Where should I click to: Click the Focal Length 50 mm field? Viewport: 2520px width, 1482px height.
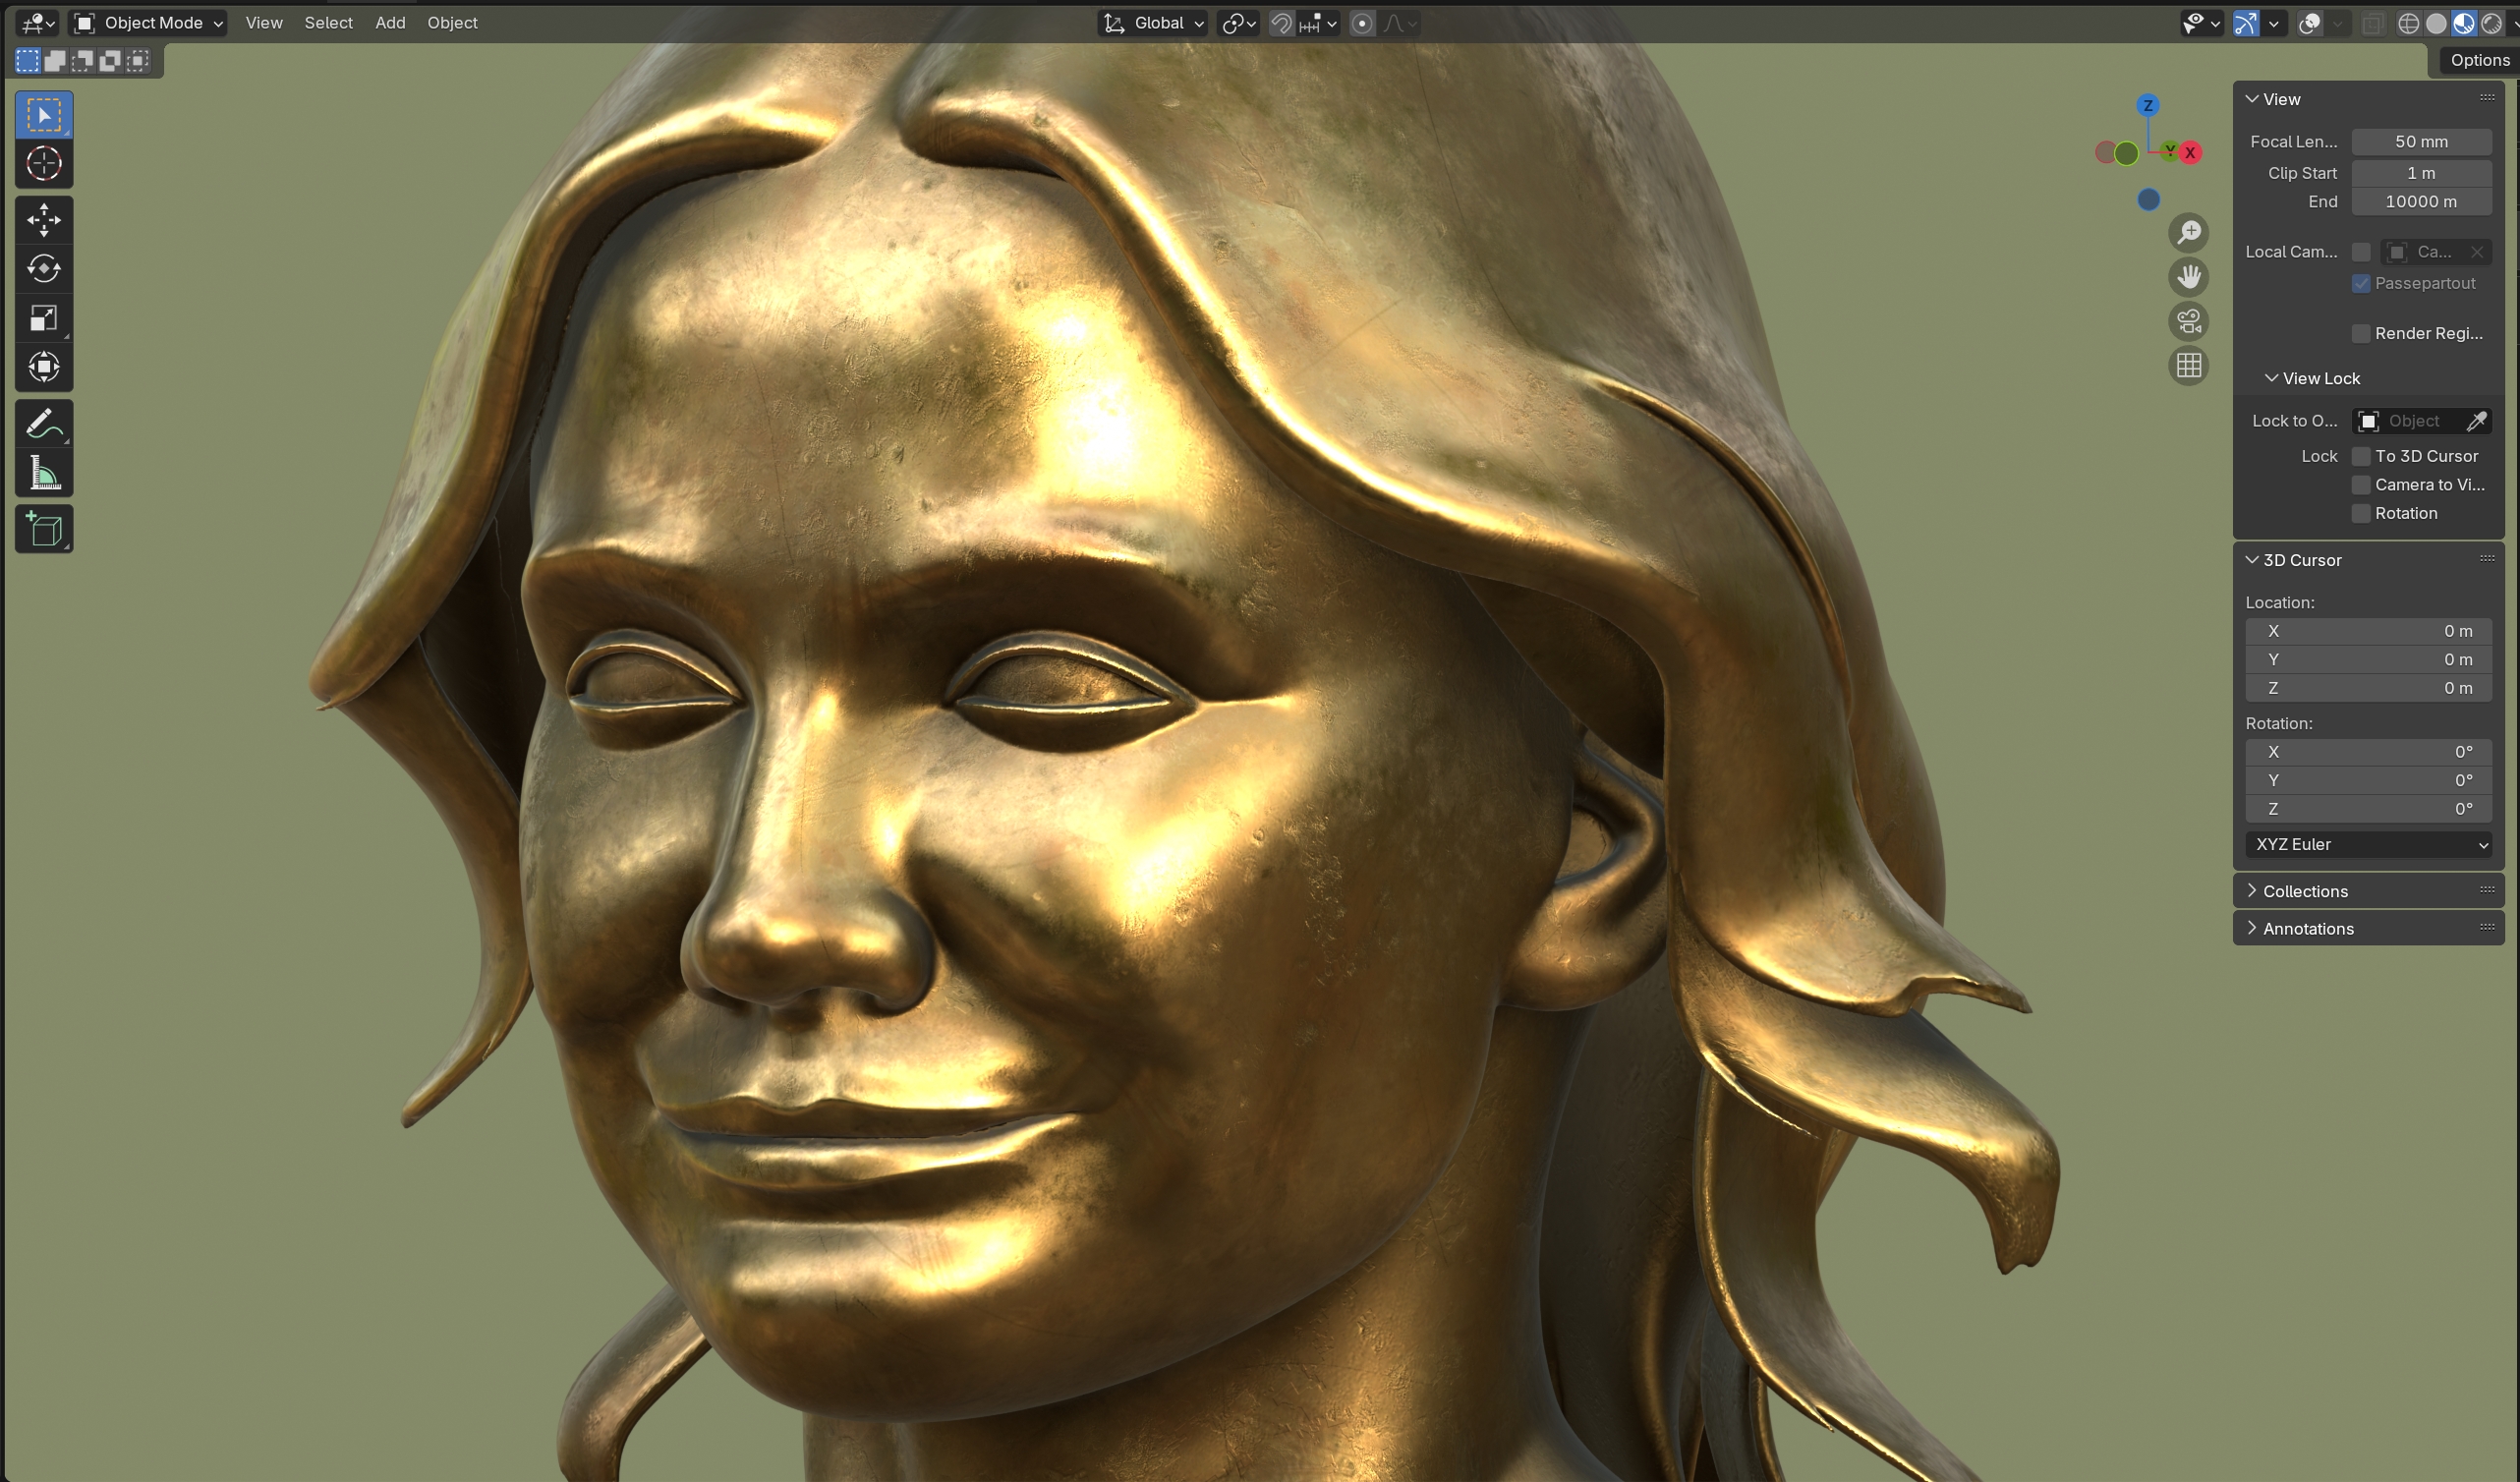pyautogui.click(x=2420, y=142)
